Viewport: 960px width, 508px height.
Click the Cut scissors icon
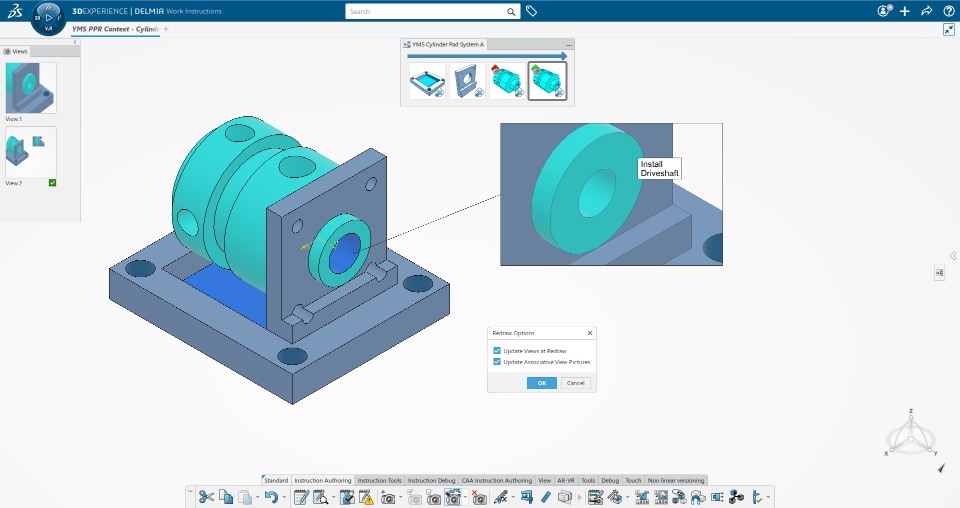click(x=206, y=497)
